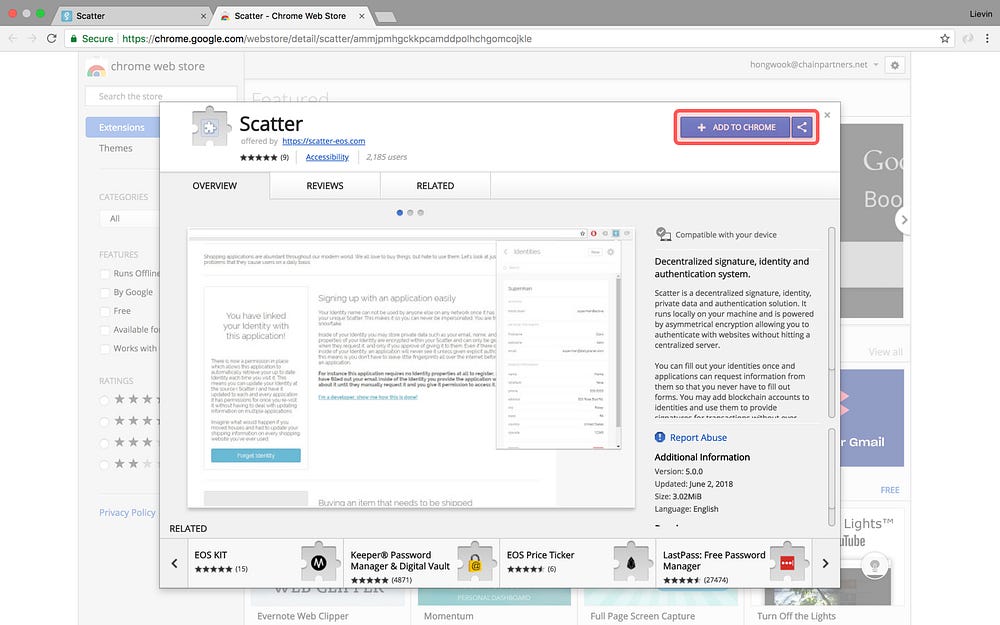Click the Compatible with your device icon
1000x625 pixels.
click(663, 234)
